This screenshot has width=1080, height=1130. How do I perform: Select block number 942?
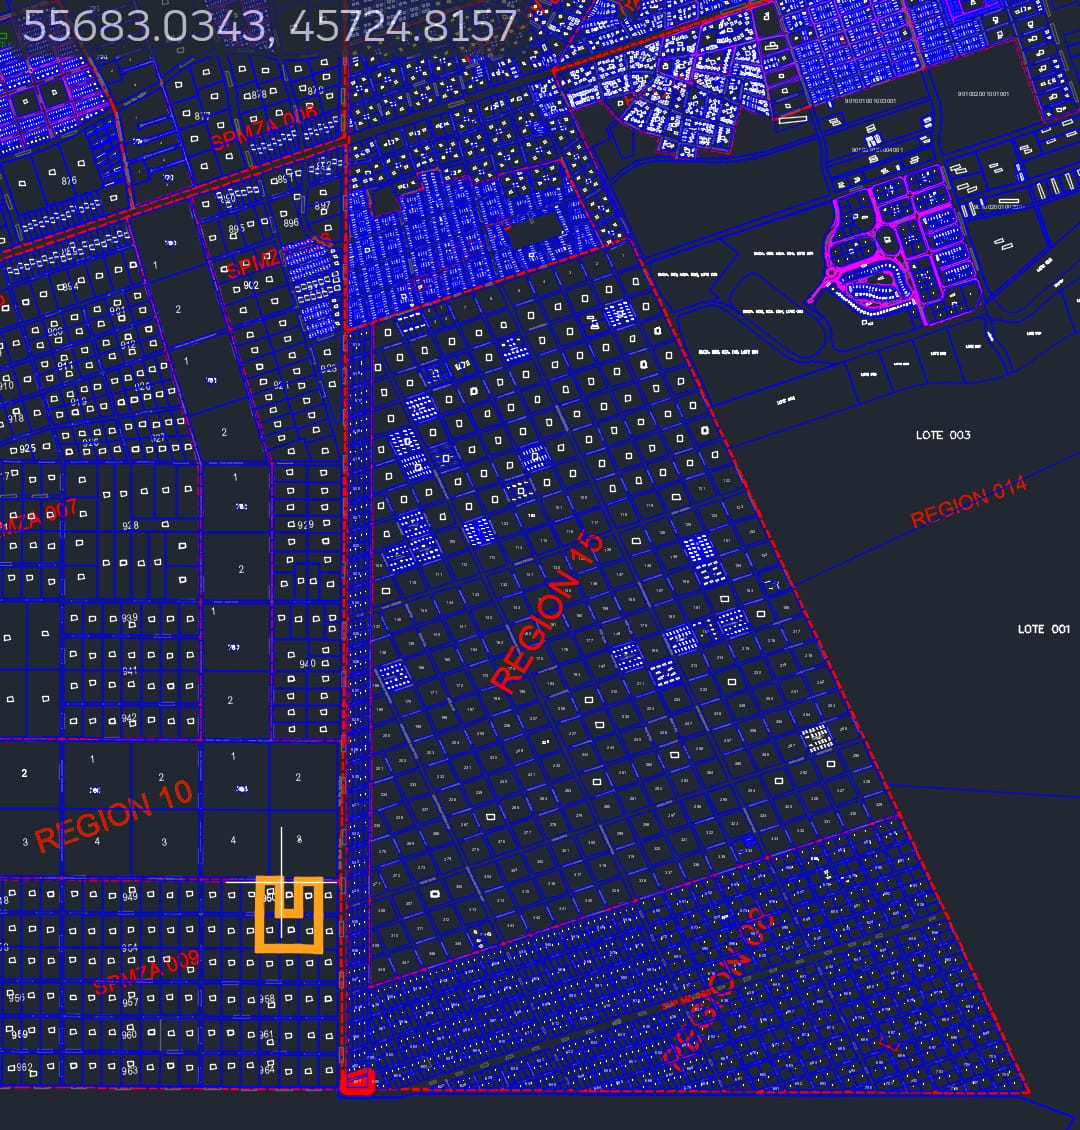click(129, 718)
